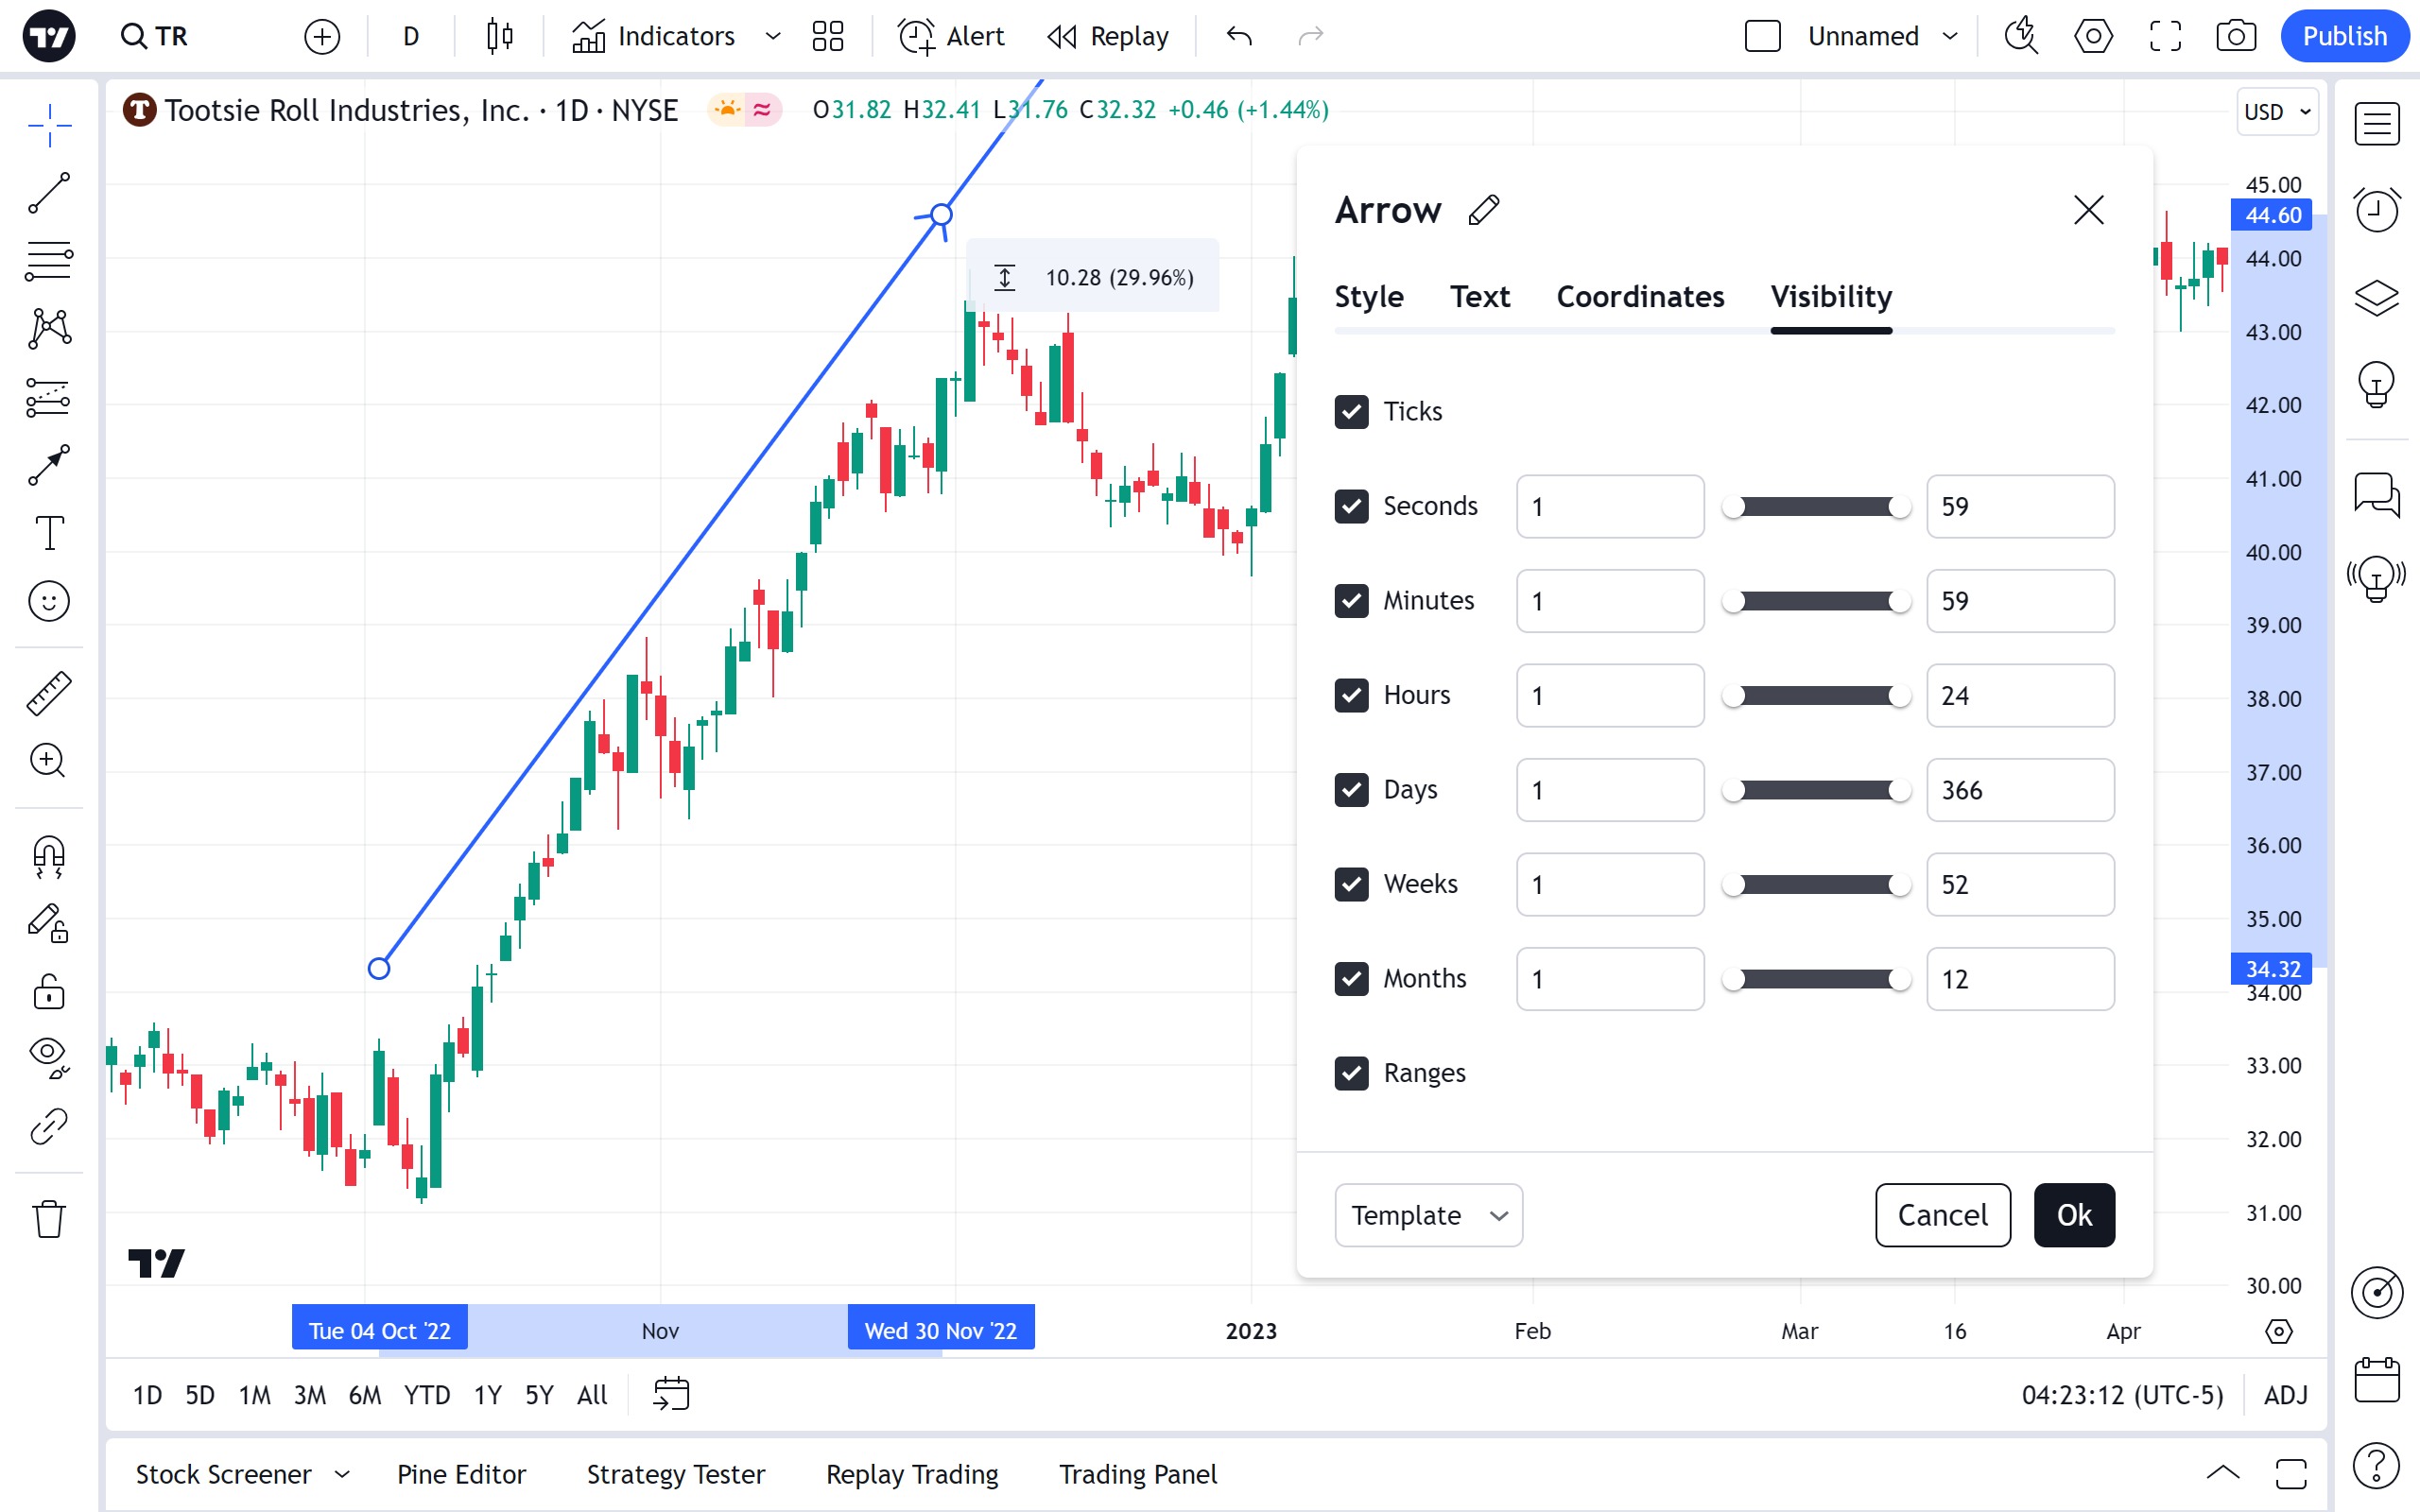Disable the Days visibility checkbox

pos(1351,790)
